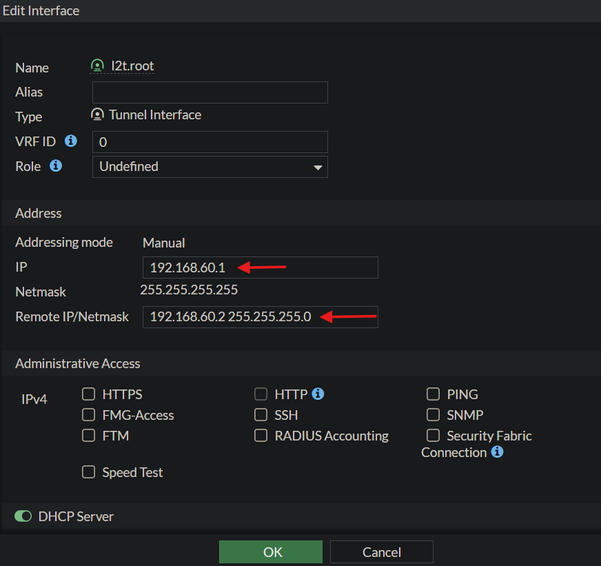Check the PING access checkbox

click(x=433, y=395)
